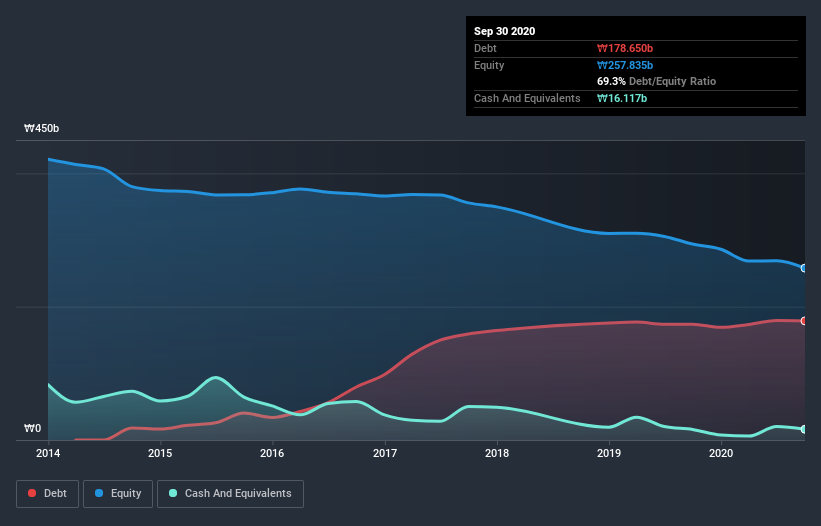Toggle the Debt legend button
The height and width of the screenshot is (526, 821).
(x=47, y=494)
